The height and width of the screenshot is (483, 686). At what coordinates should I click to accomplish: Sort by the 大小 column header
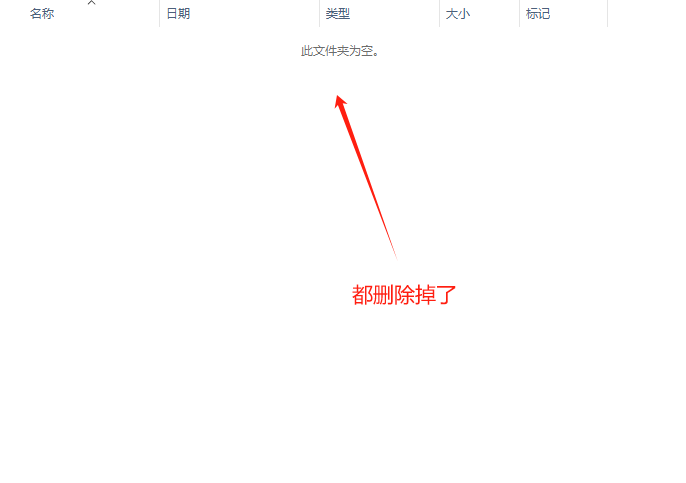click(x=458, y=14)
